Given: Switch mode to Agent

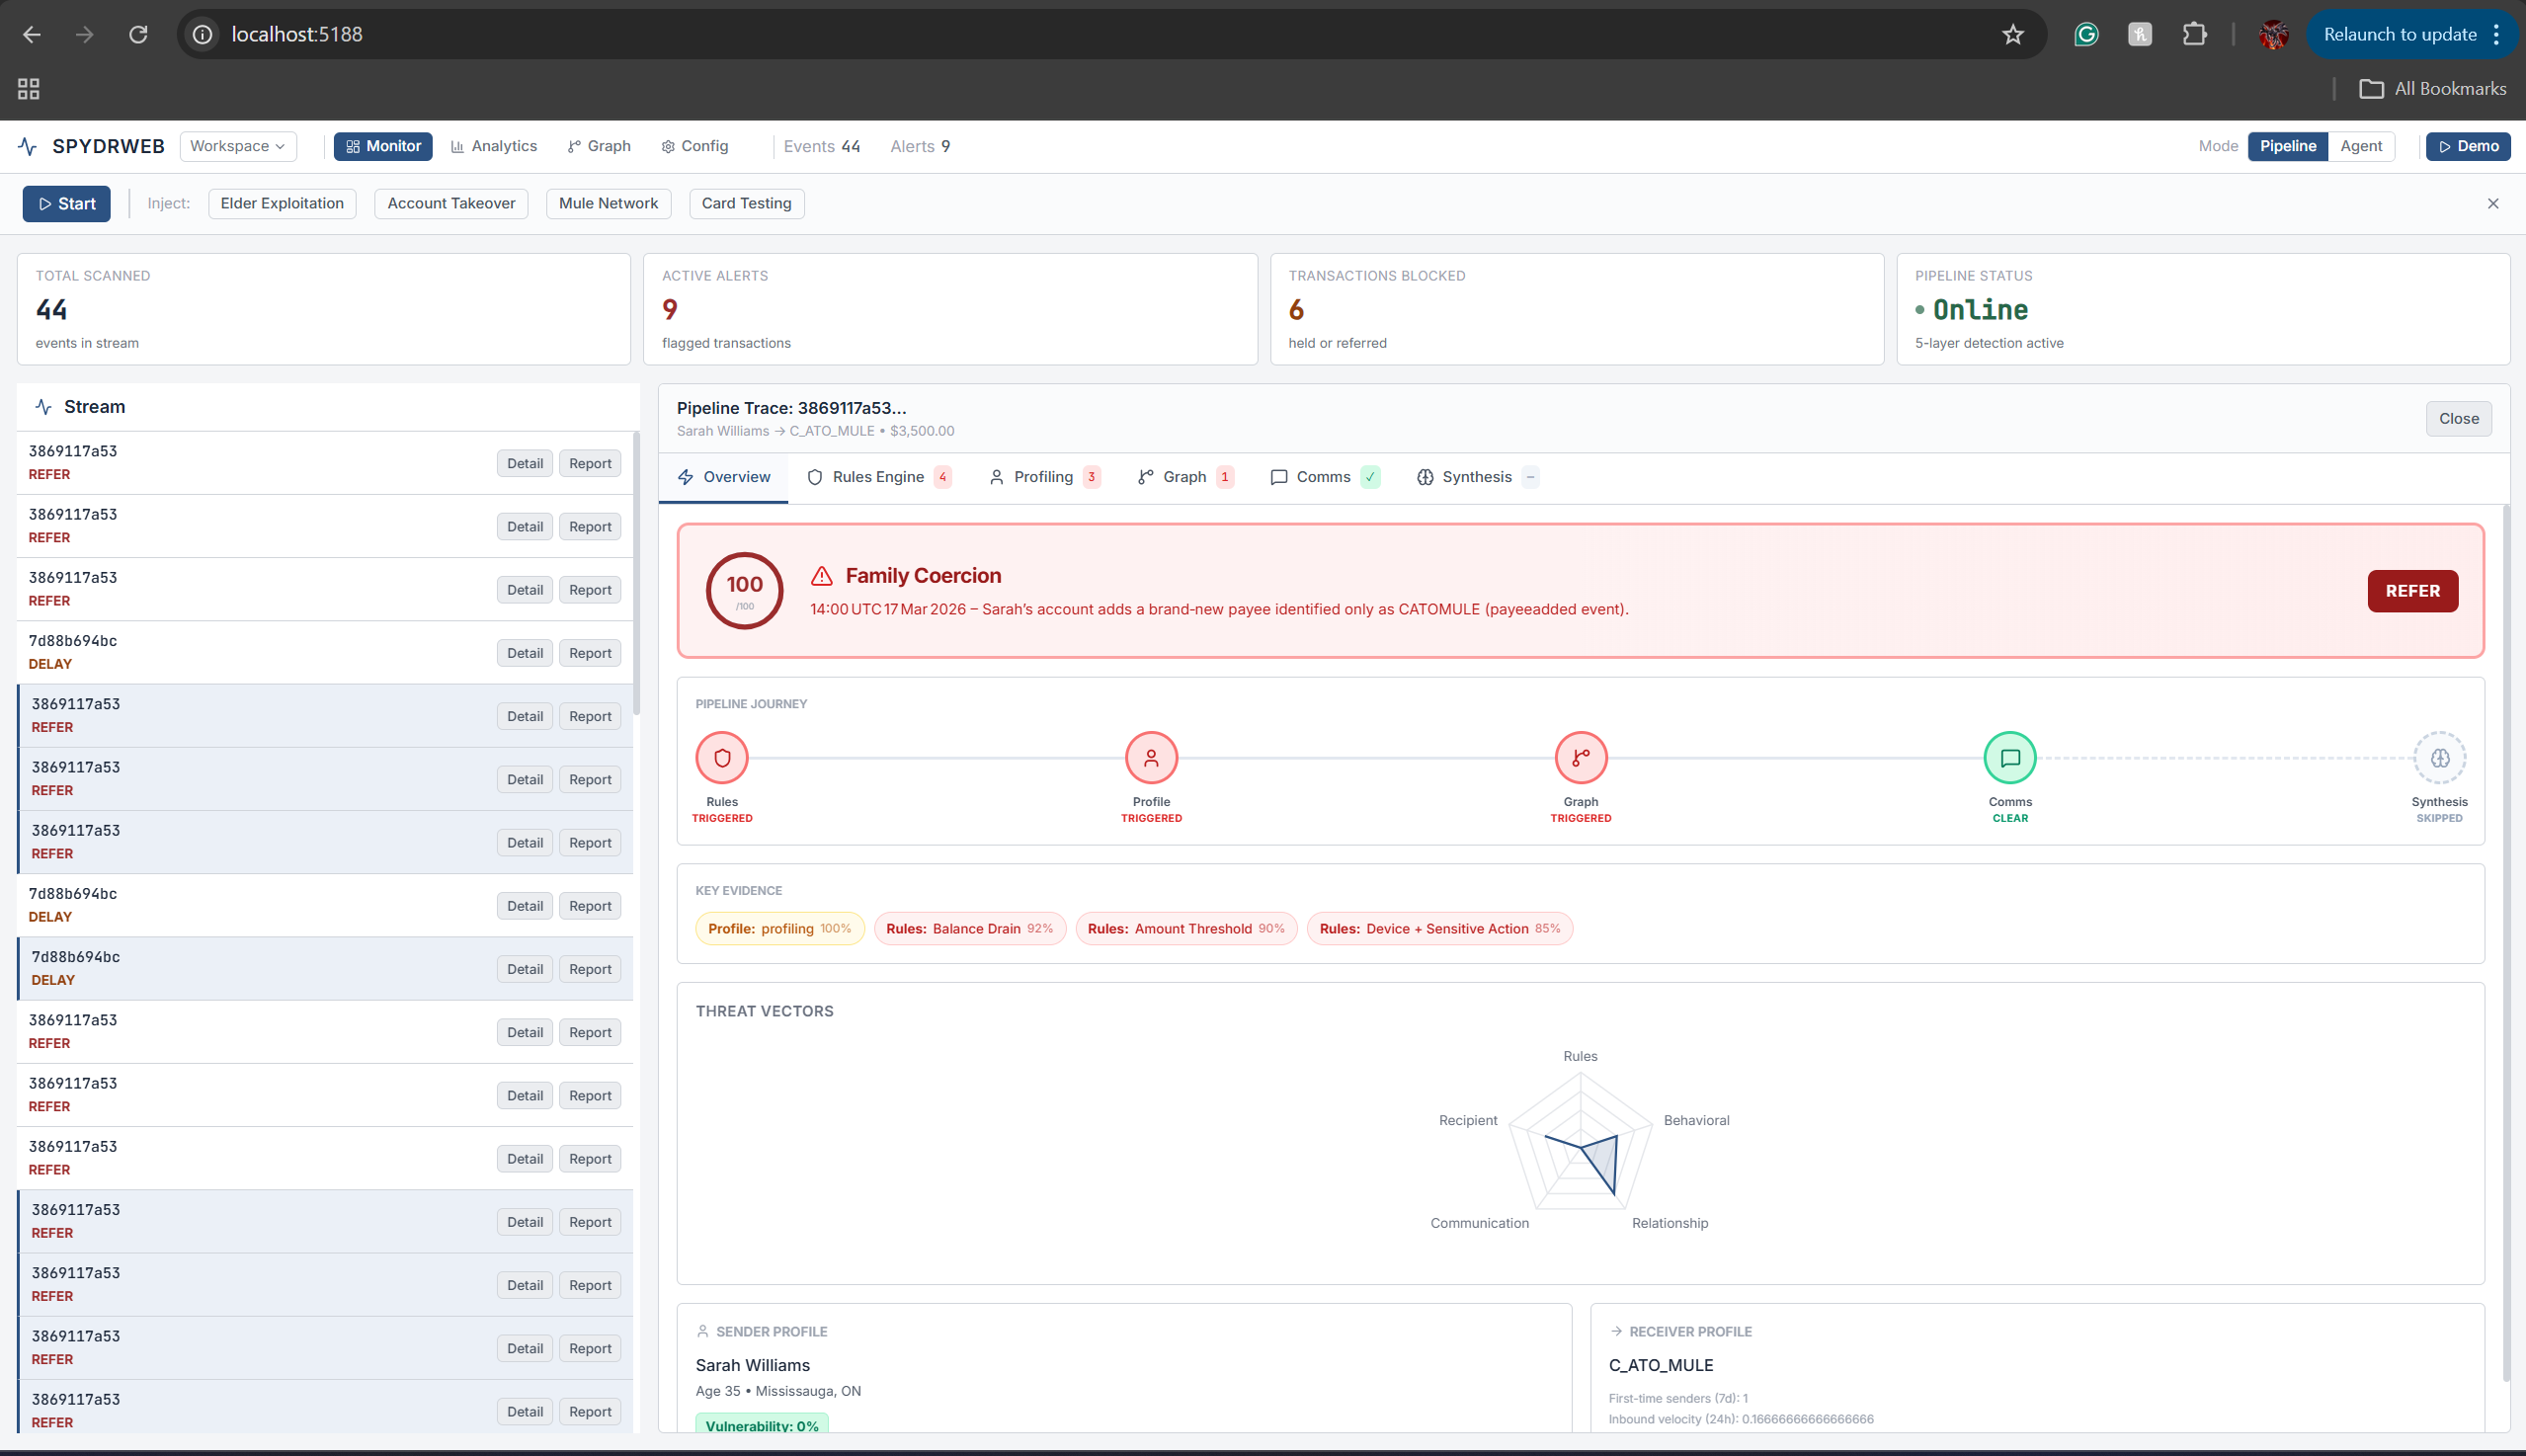Looking at the screenshot, I should tap(2360, 146).
